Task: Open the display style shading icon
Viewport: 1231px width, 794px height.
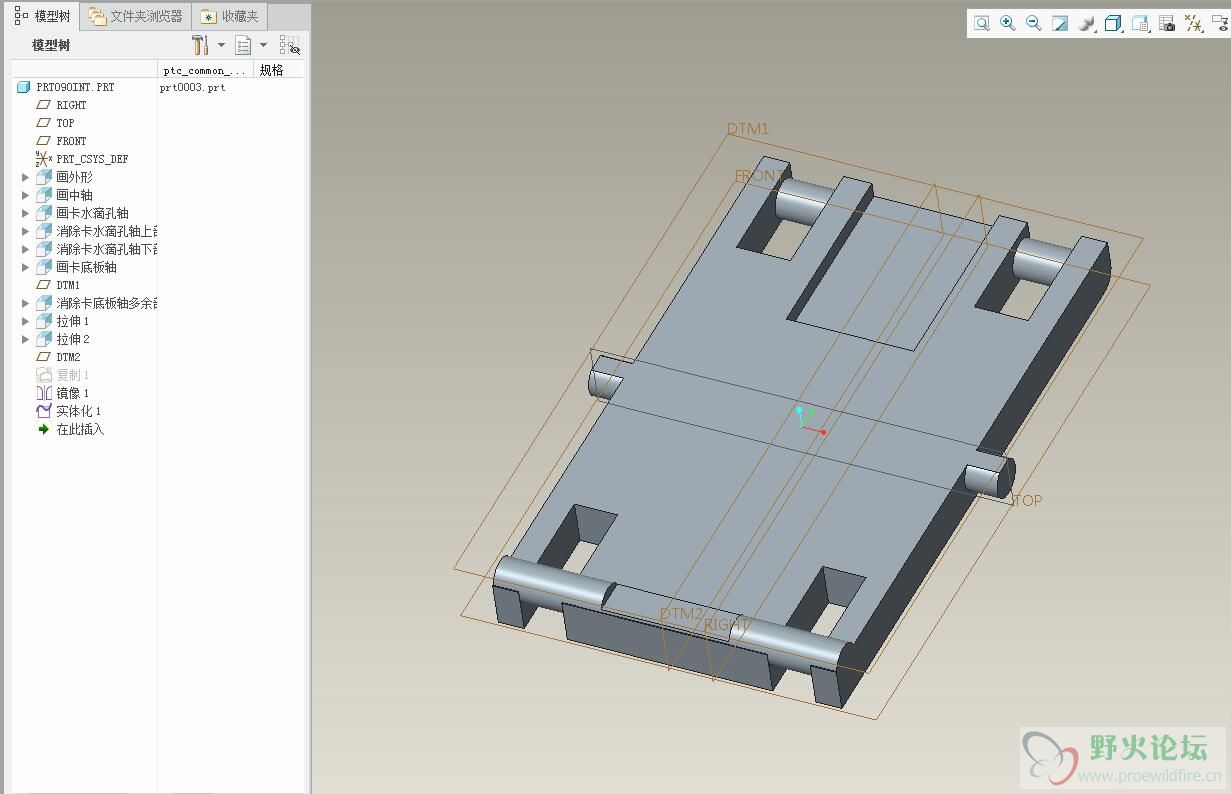Action: pyautogui.click(x=1087, y=24)
